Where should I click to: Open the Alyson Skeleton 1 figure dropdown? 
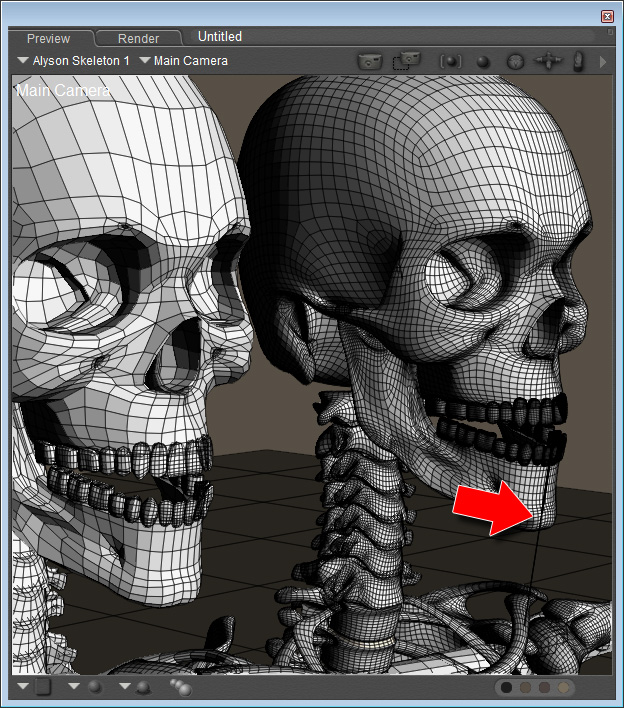73,61
